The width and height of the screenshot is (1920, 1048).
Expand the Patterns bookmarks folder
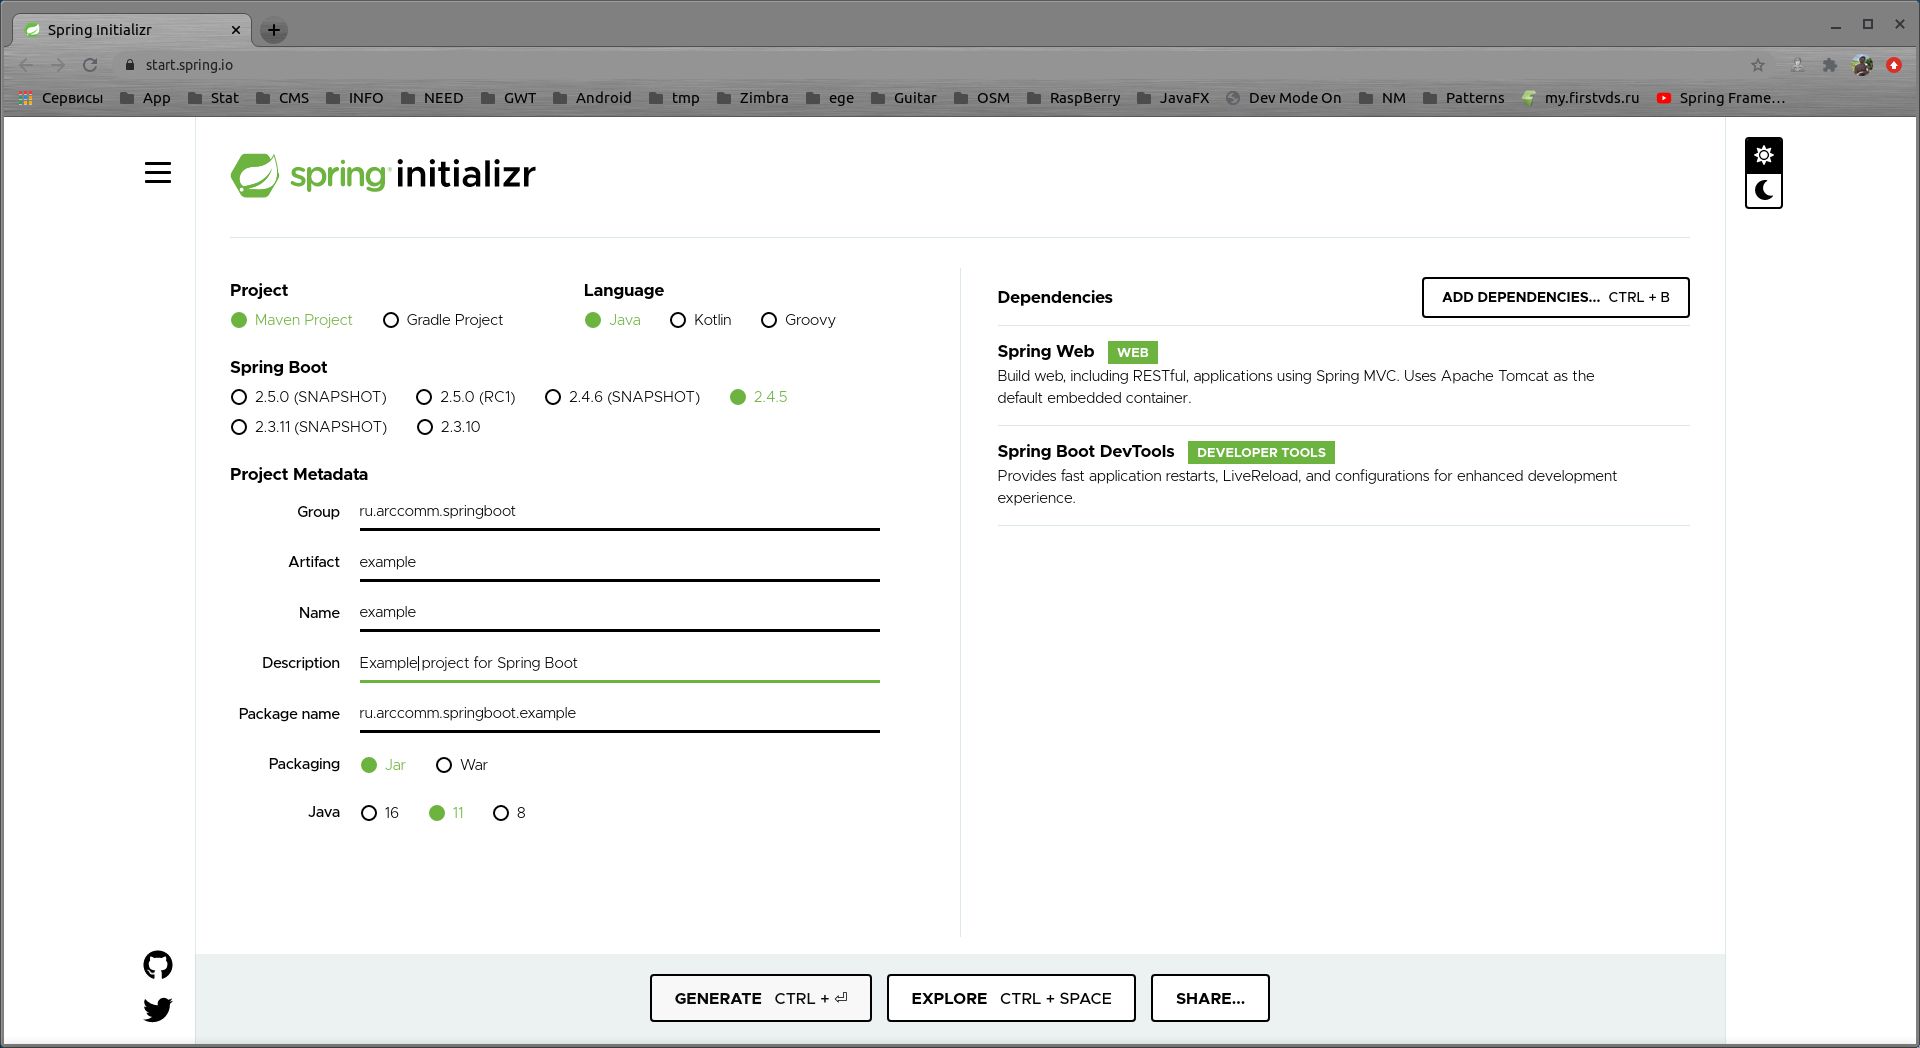[x=1463, y=98]
